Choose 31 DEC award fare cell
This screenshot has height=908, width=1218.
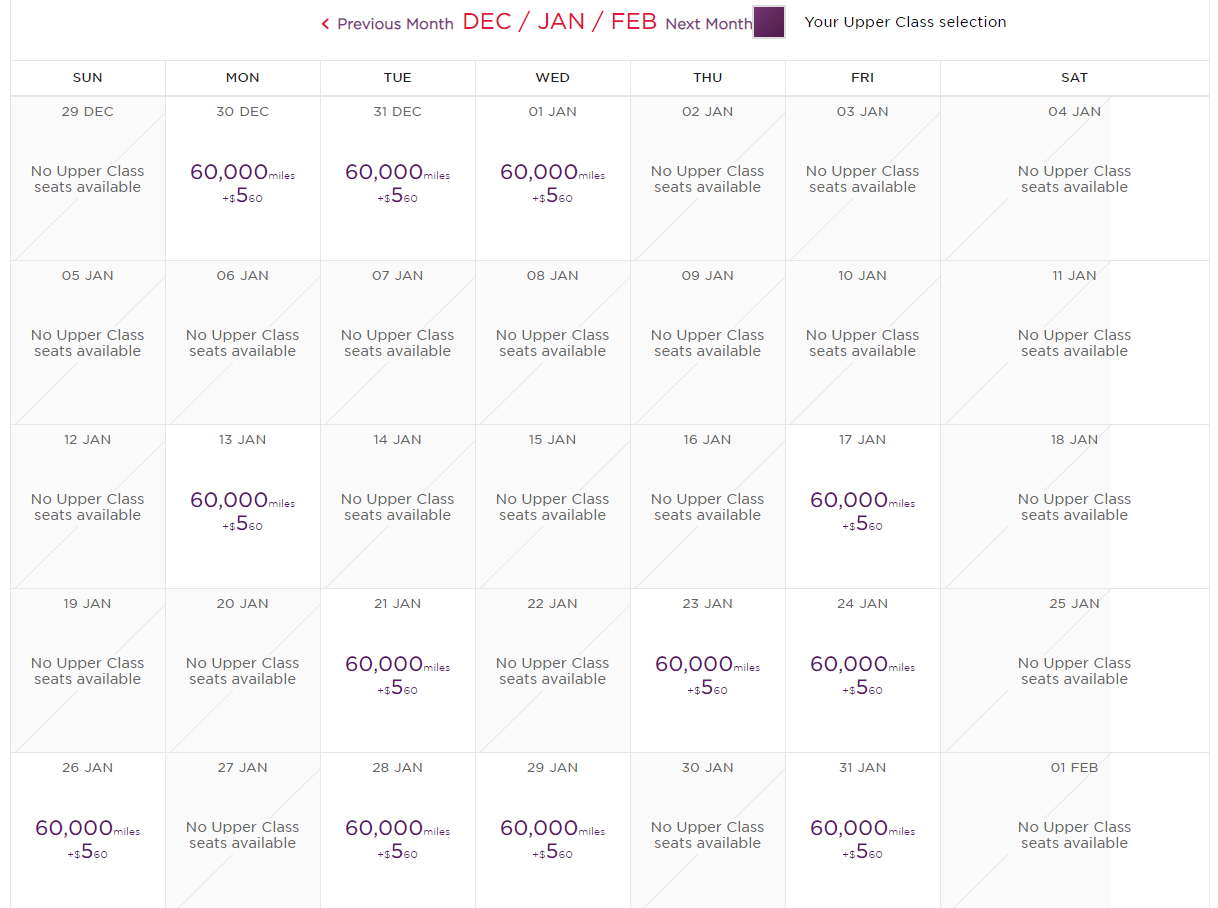tap(398, 180)
